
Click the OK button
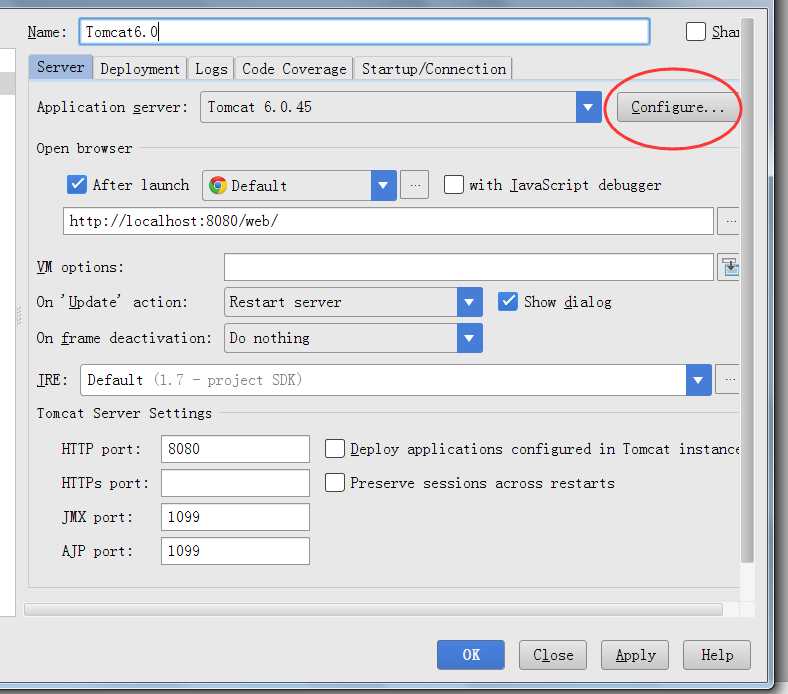(471, 655)
